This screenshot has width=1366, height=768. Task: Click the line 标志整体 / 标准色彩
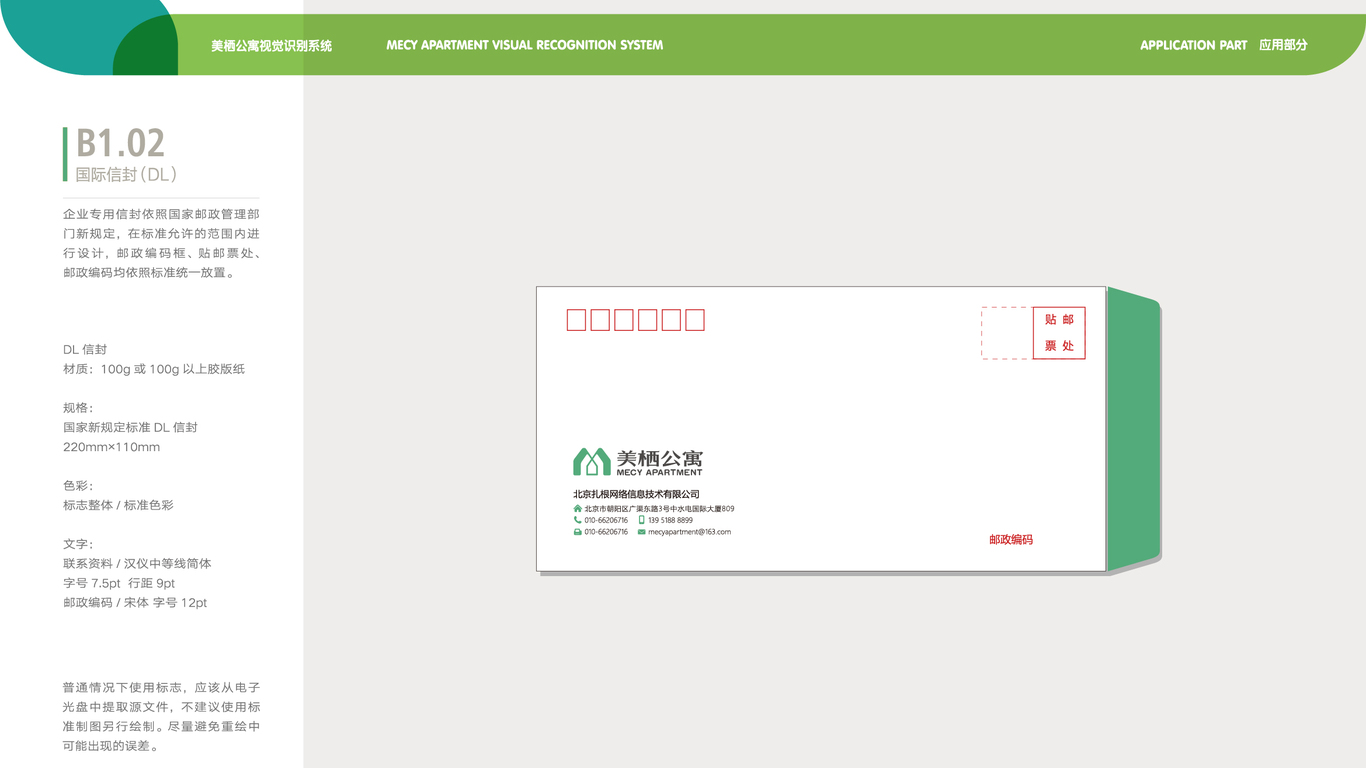pyautogui.click(x=118, y=505)
